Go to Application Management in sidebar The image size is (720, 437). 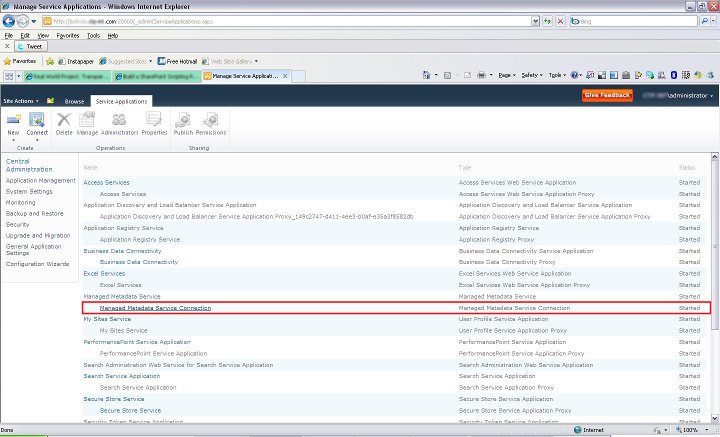[x=40, y=180]
